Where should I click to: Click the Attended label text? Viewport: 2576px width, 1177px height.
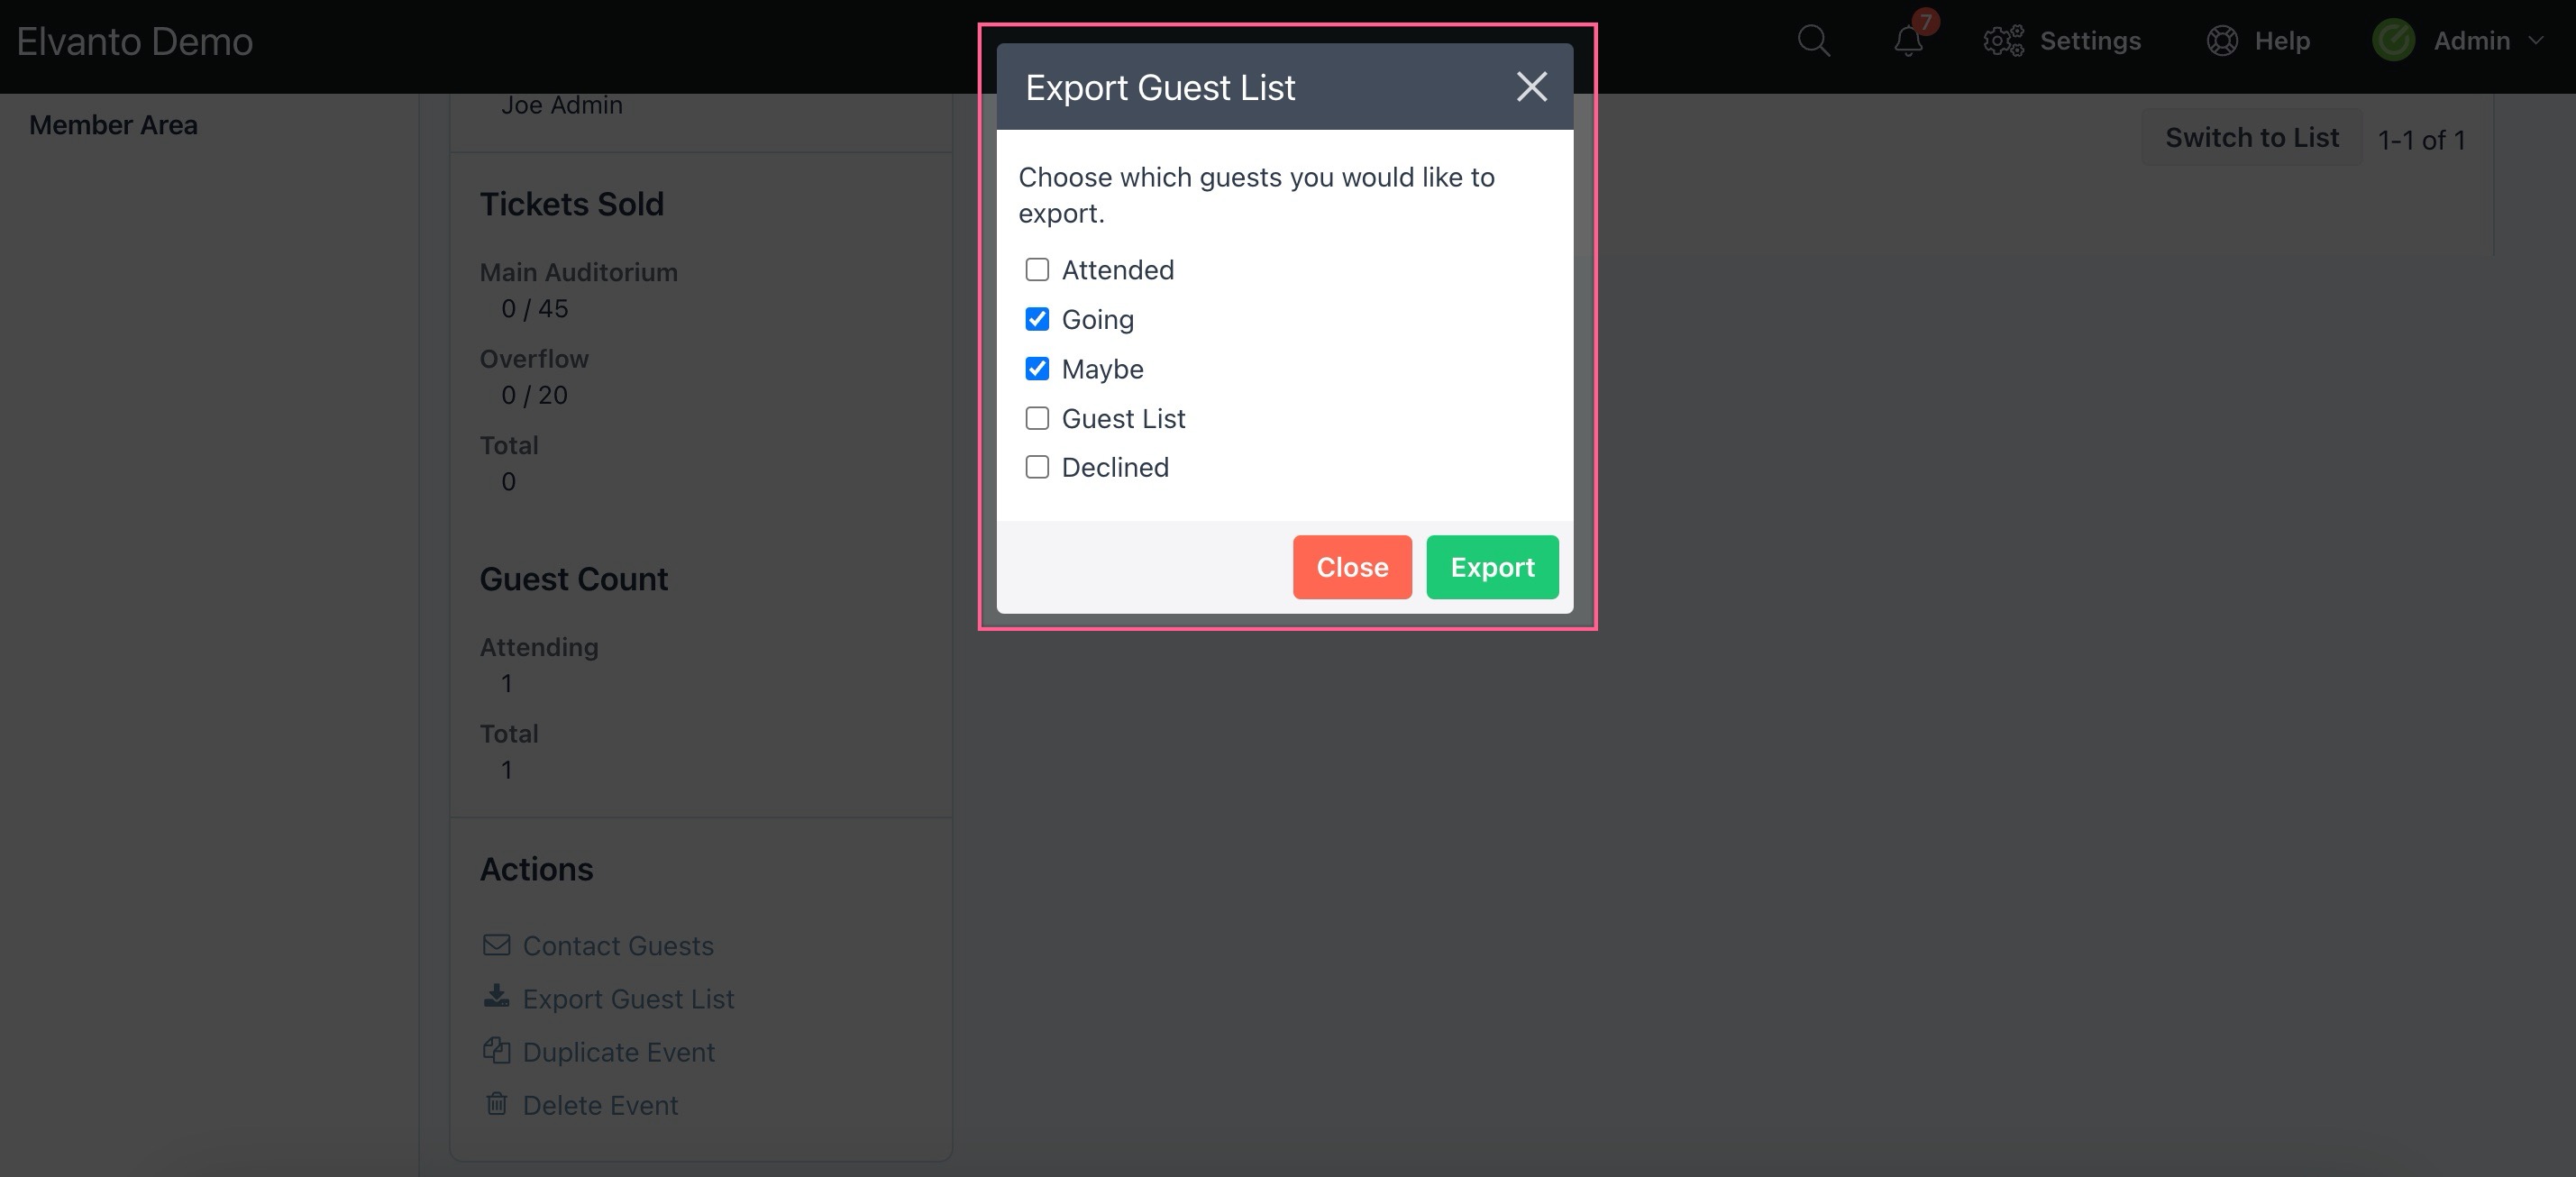1117,270
